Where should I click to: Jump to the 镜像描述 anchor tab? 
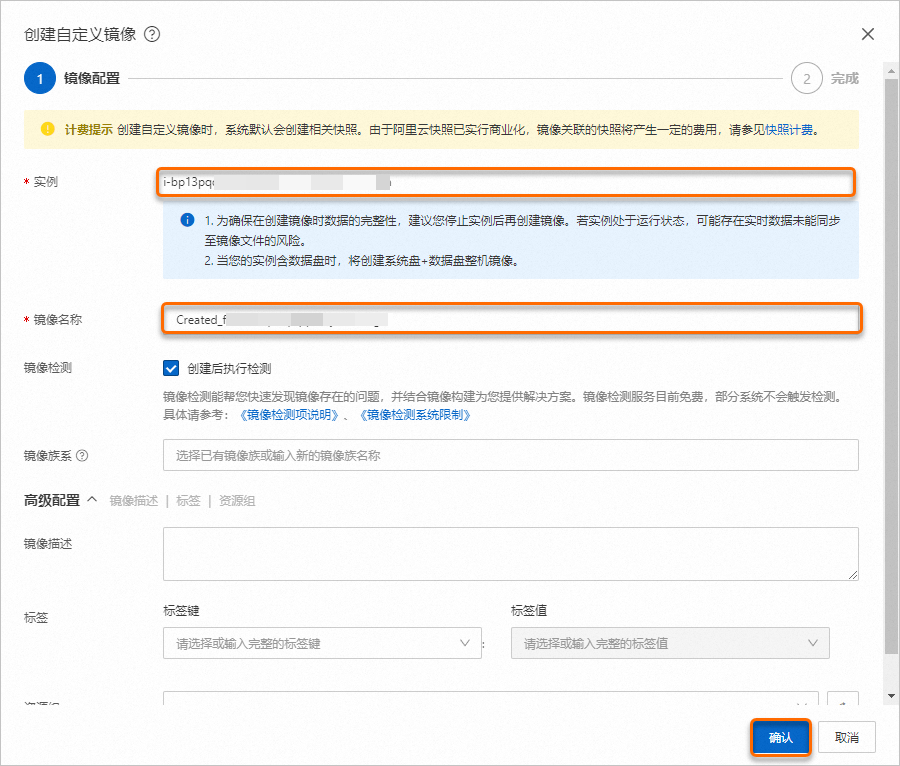pos(134,501)
